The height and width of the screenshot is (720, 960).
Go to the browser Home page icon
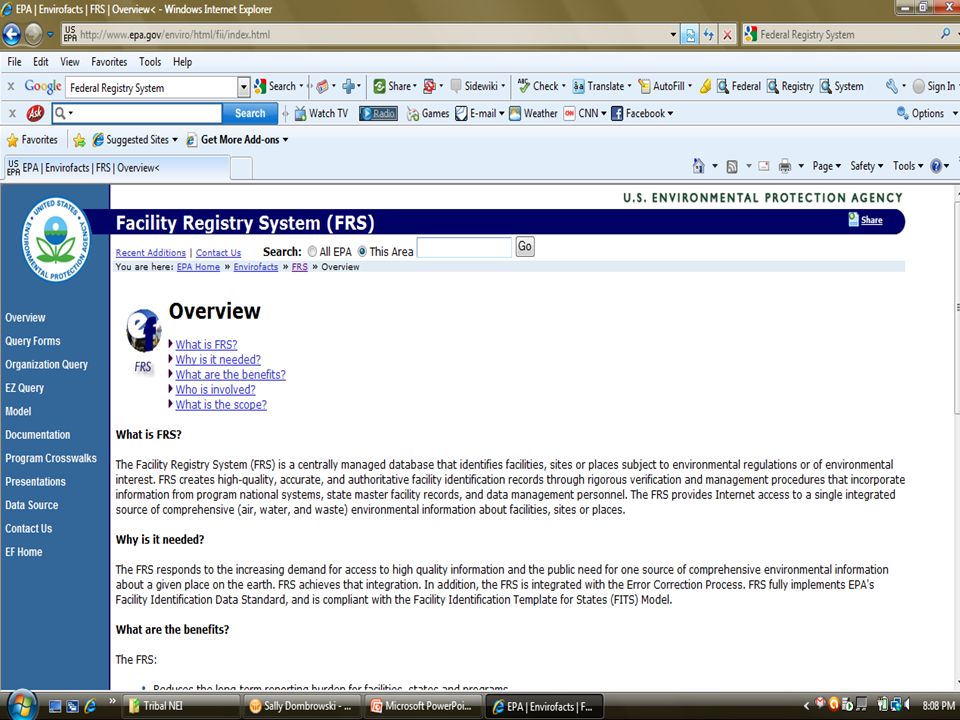click(x=698, y=166)
